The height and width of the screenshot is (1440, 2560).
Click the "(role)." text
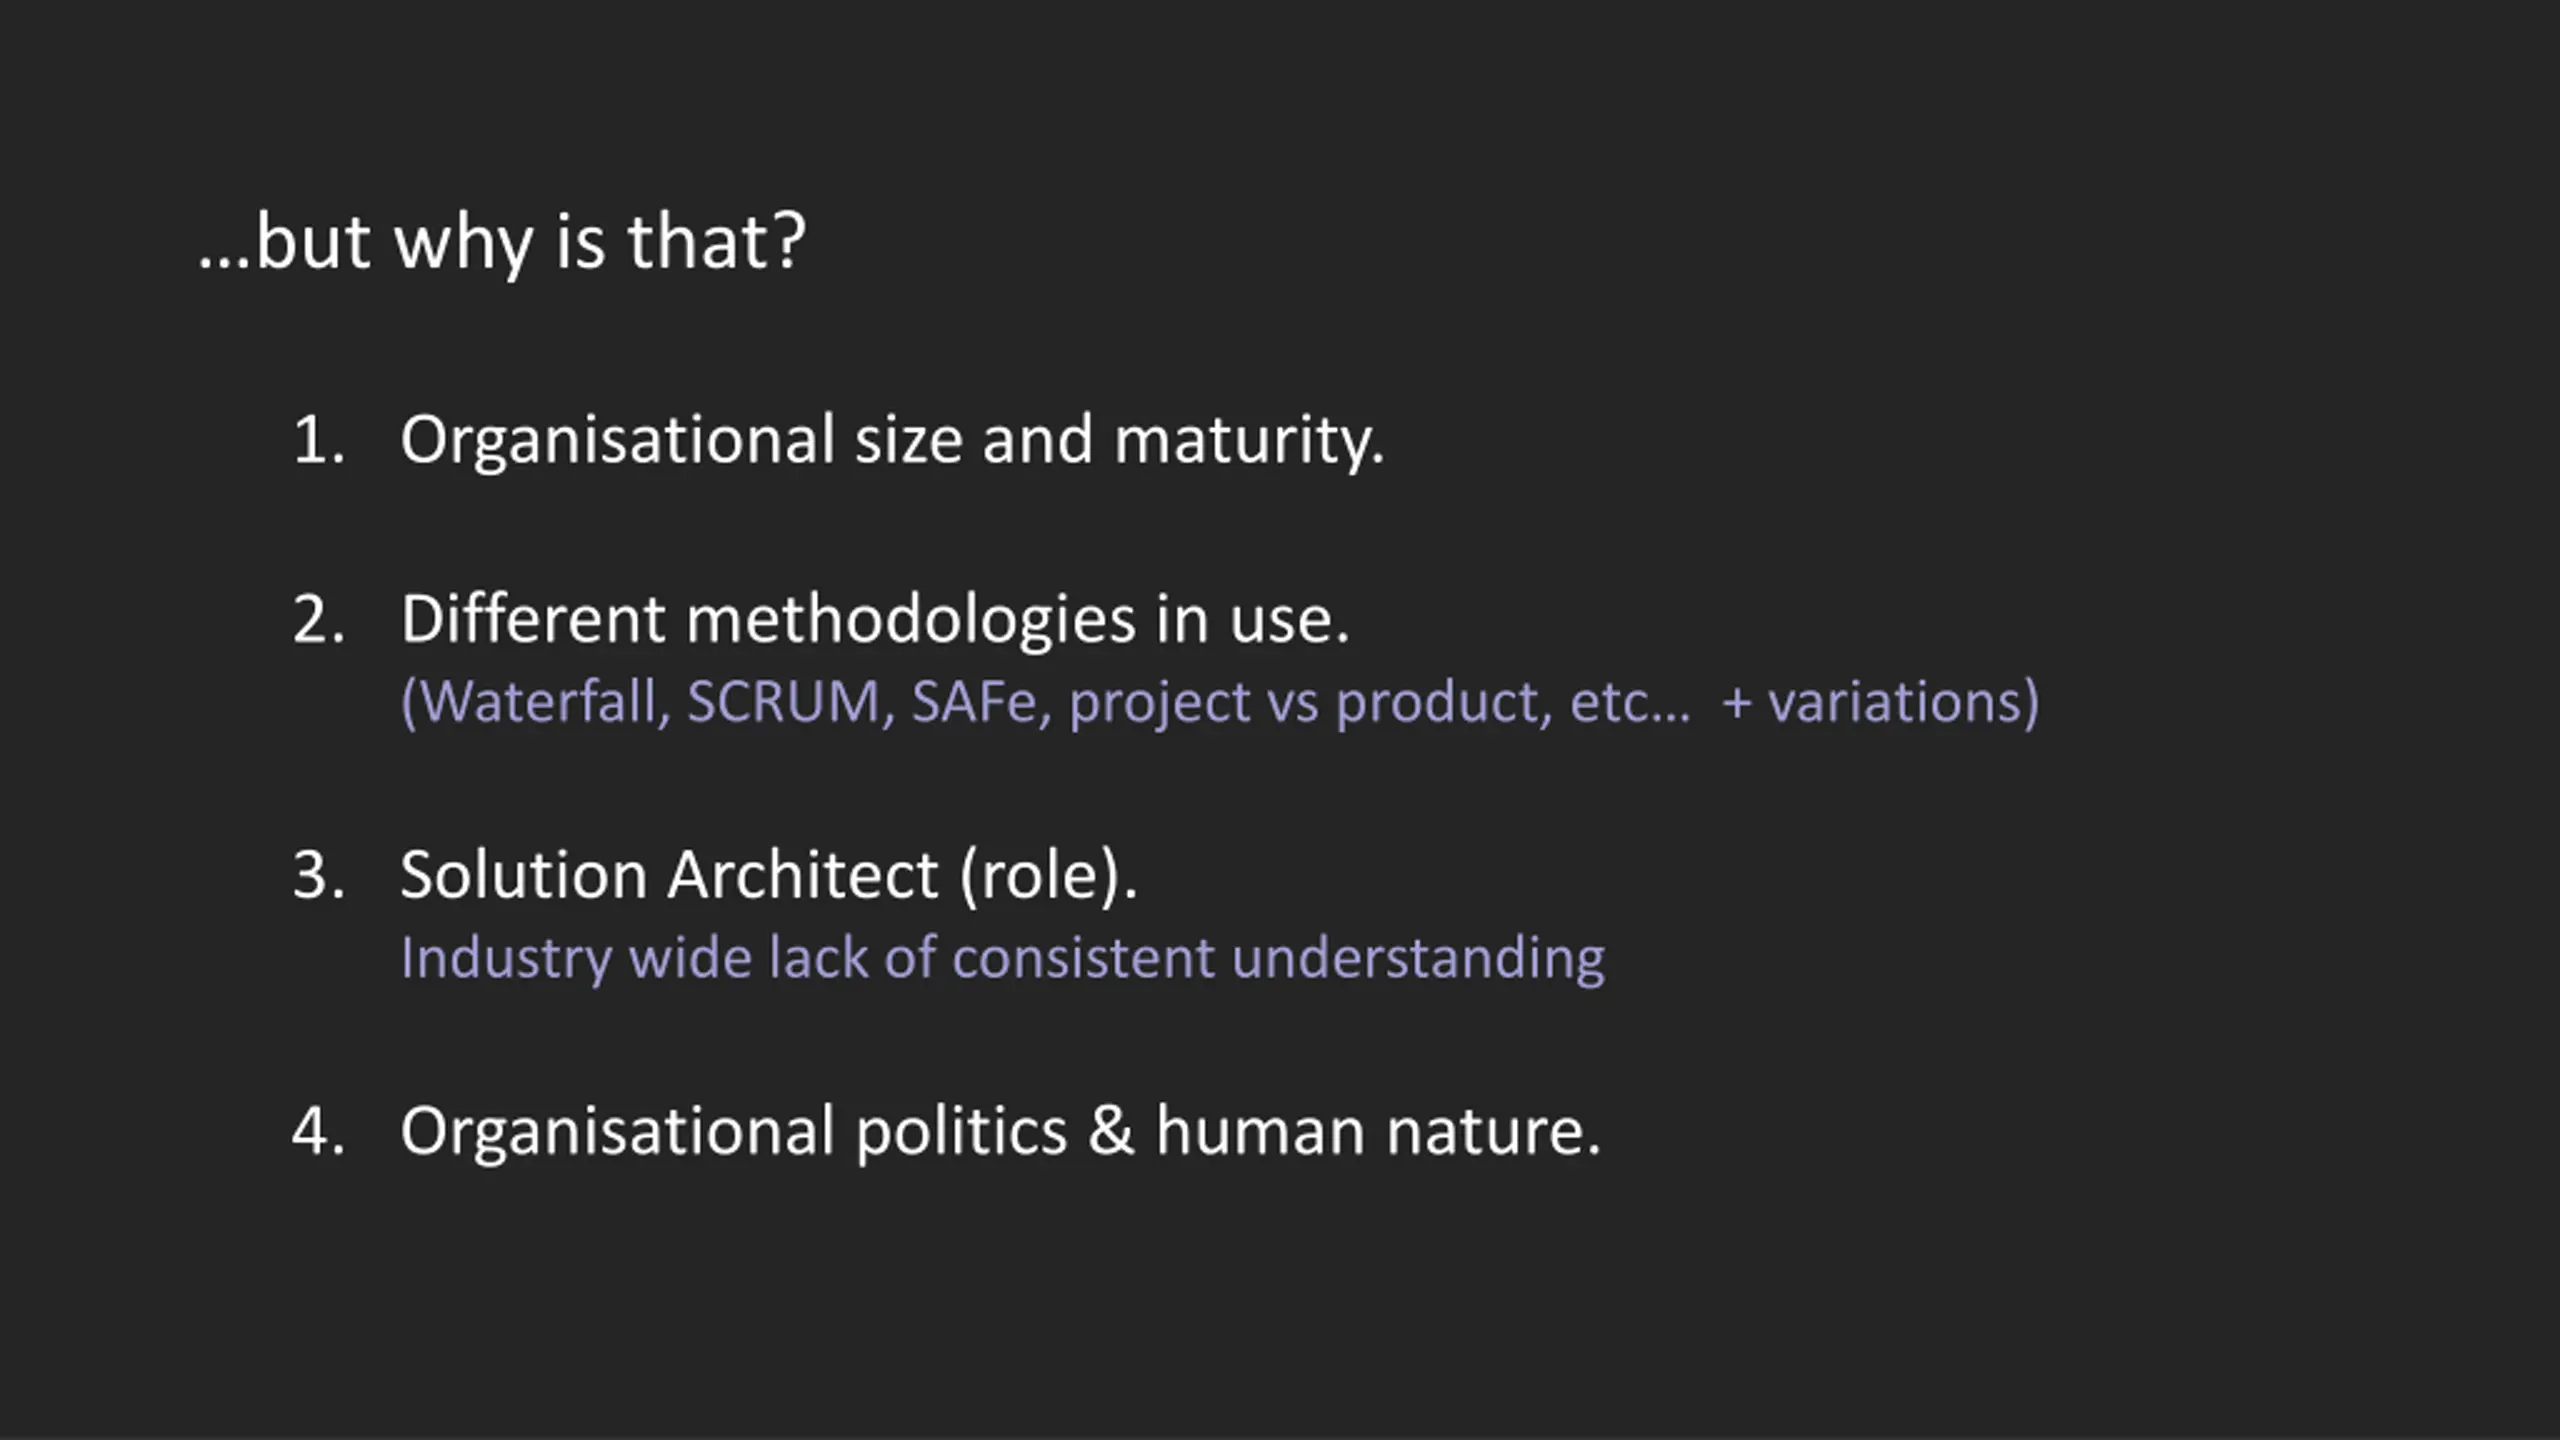tap(1049, 878)
